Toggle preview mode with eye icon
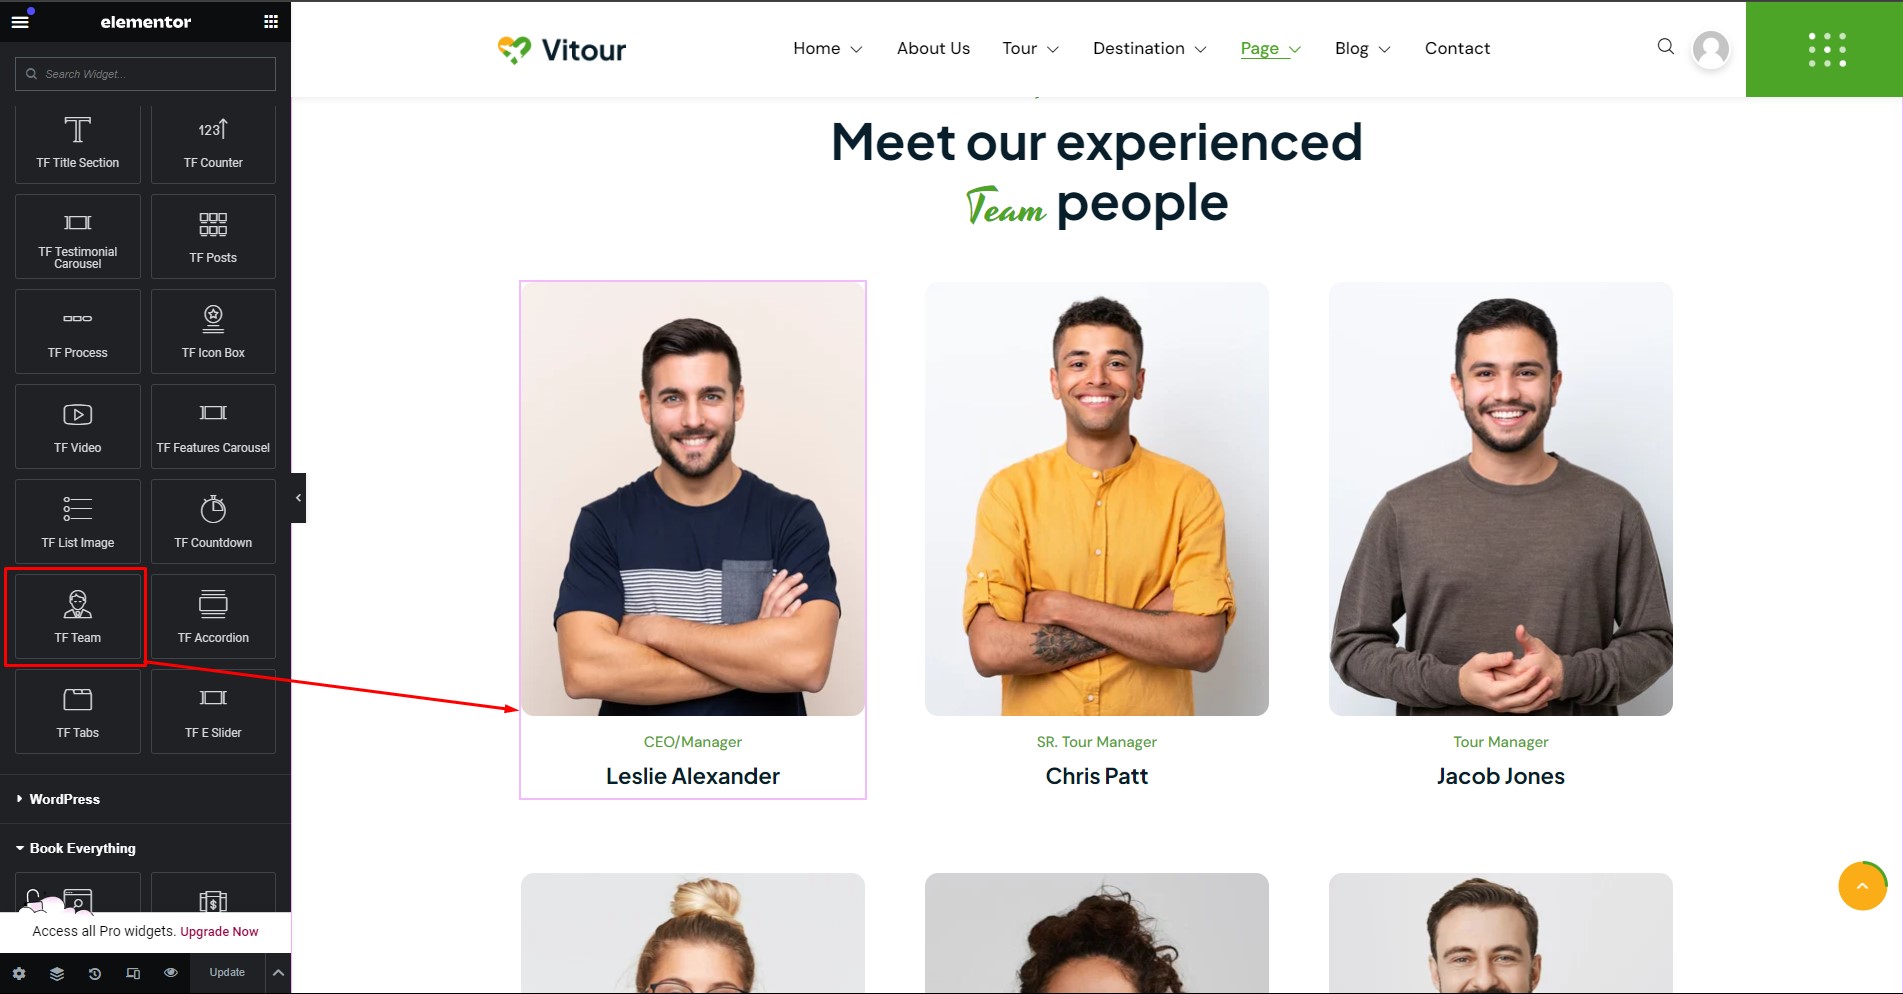The image size is (1903, 994). point(171,973)
